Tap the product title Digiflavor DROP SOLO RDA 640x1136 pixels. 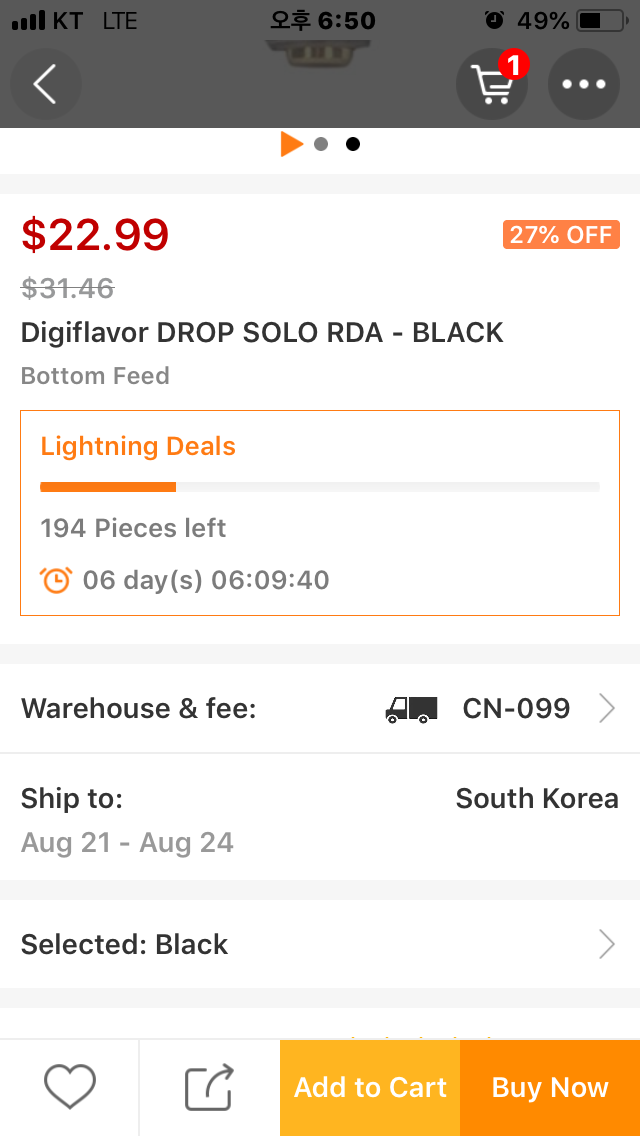click(262, 333)
